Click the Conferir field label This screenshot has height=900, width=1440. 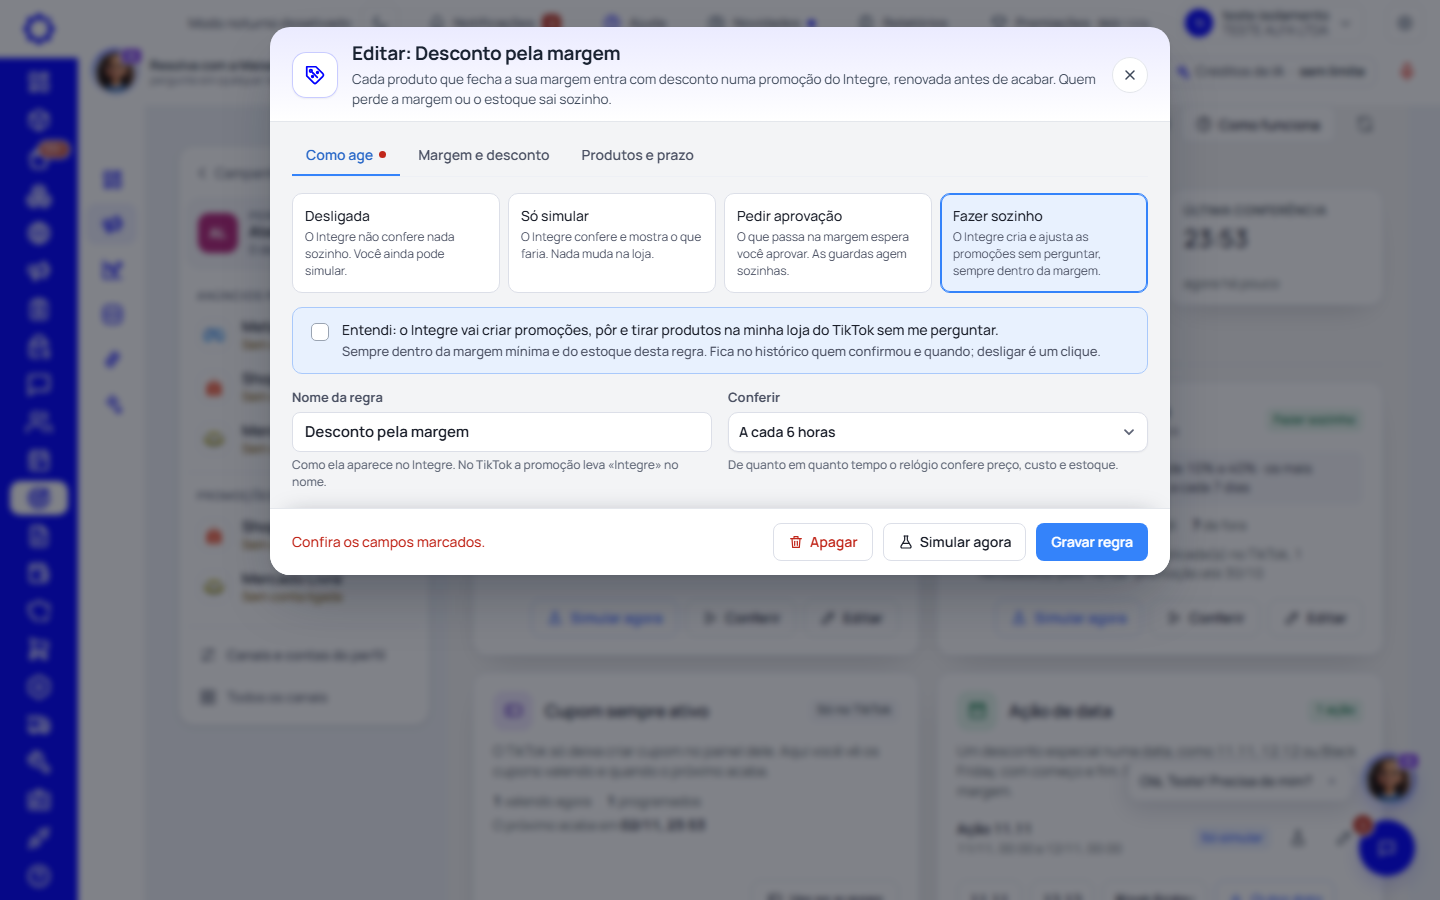pos(754,397)
